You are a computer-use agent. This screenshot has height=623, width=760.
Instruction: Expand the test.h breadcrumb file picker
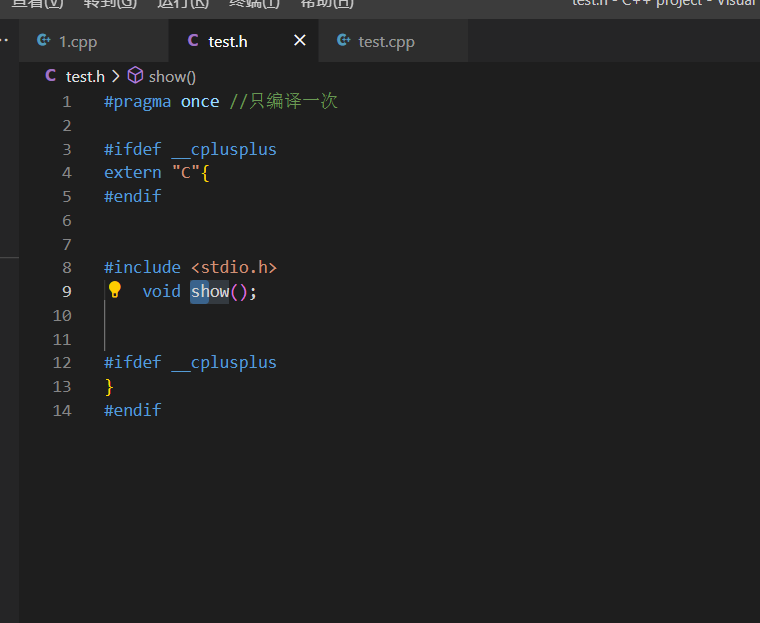[85, 76]
